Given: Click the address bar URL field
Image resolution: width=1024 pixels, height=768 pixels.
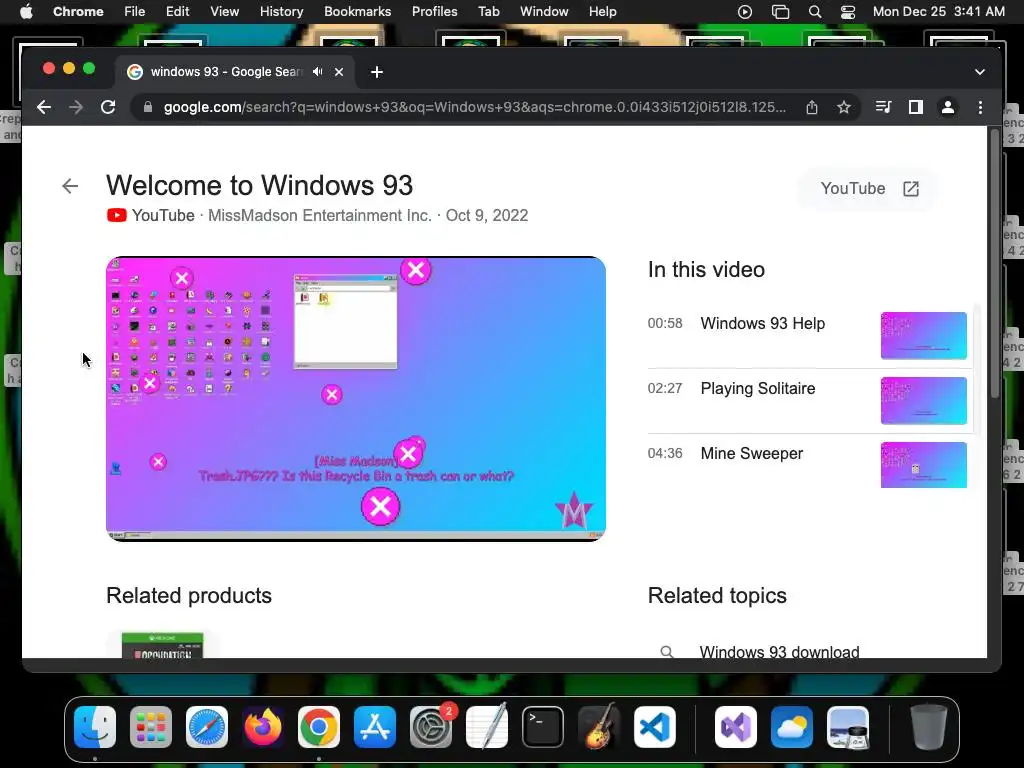Looking at the screenshot, I should (x=475, y=107).
